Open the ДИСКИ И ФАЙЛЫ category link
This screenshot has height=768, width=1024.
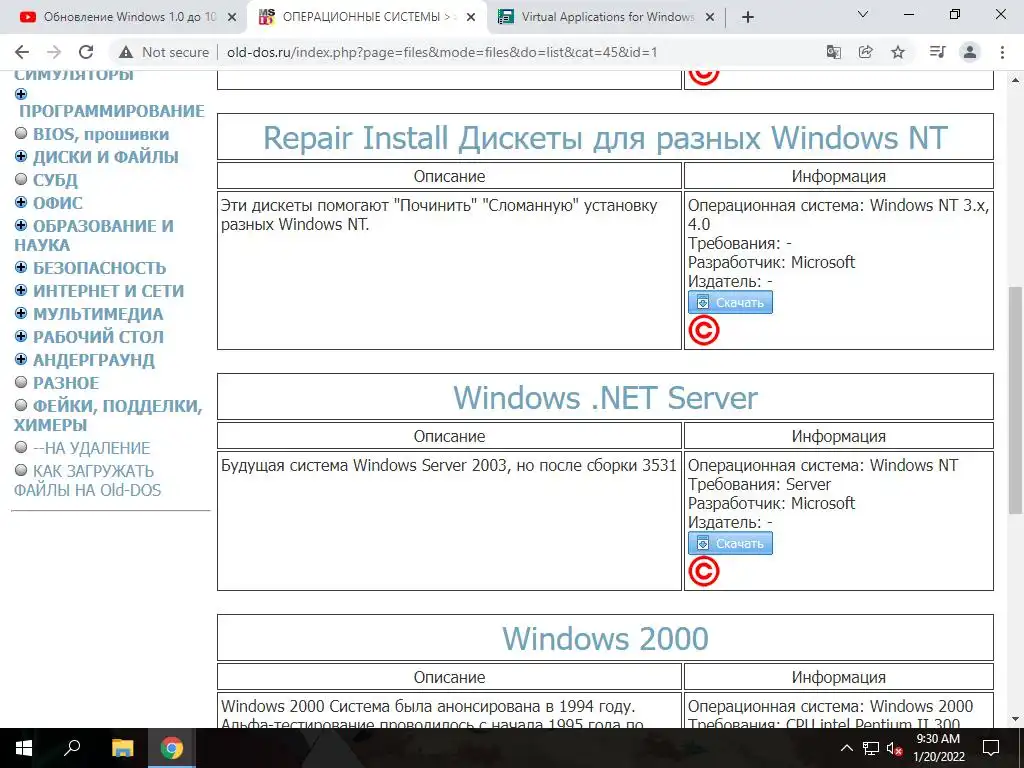pos(106,157)
